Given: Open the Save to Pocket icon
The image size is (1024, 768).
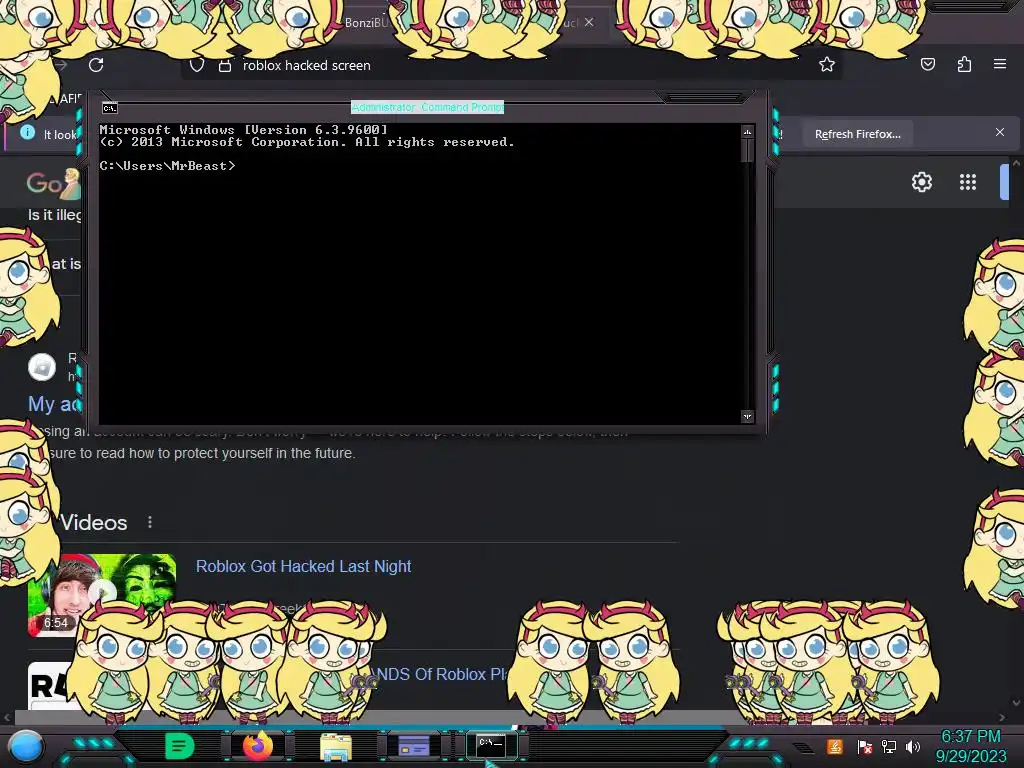Looking at the screenshot, I should 927,64.
